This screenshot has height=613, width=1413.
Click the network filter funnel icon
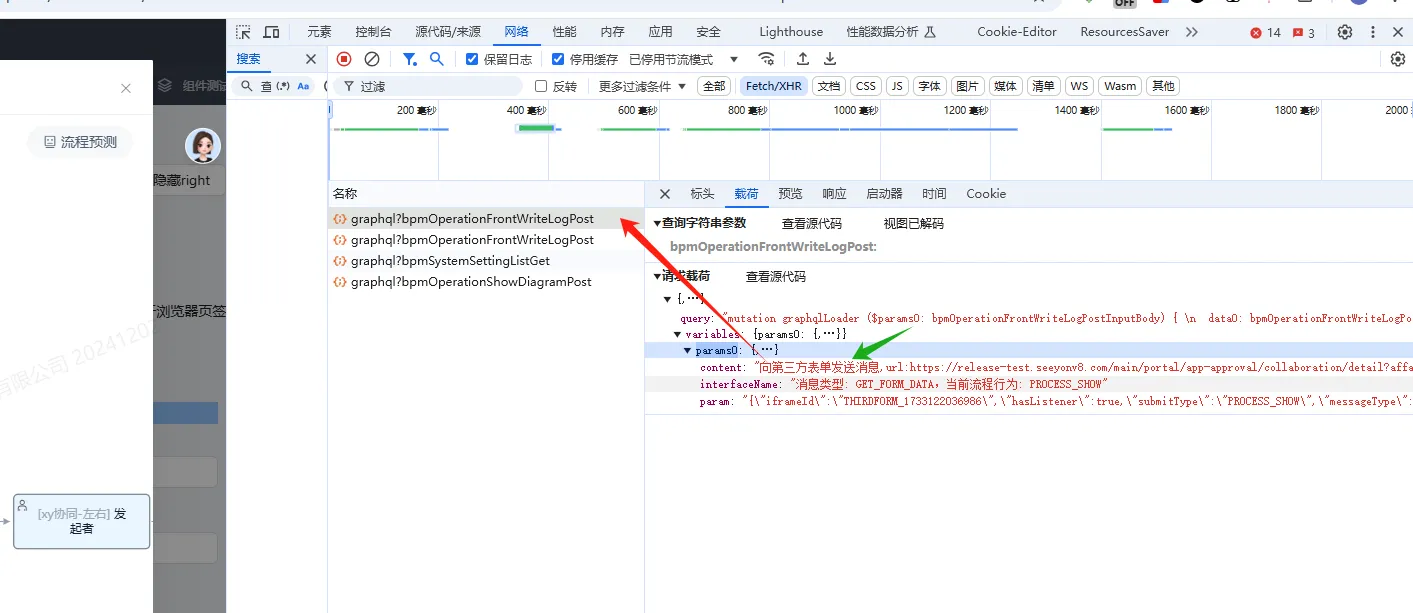tap(409, 59)
